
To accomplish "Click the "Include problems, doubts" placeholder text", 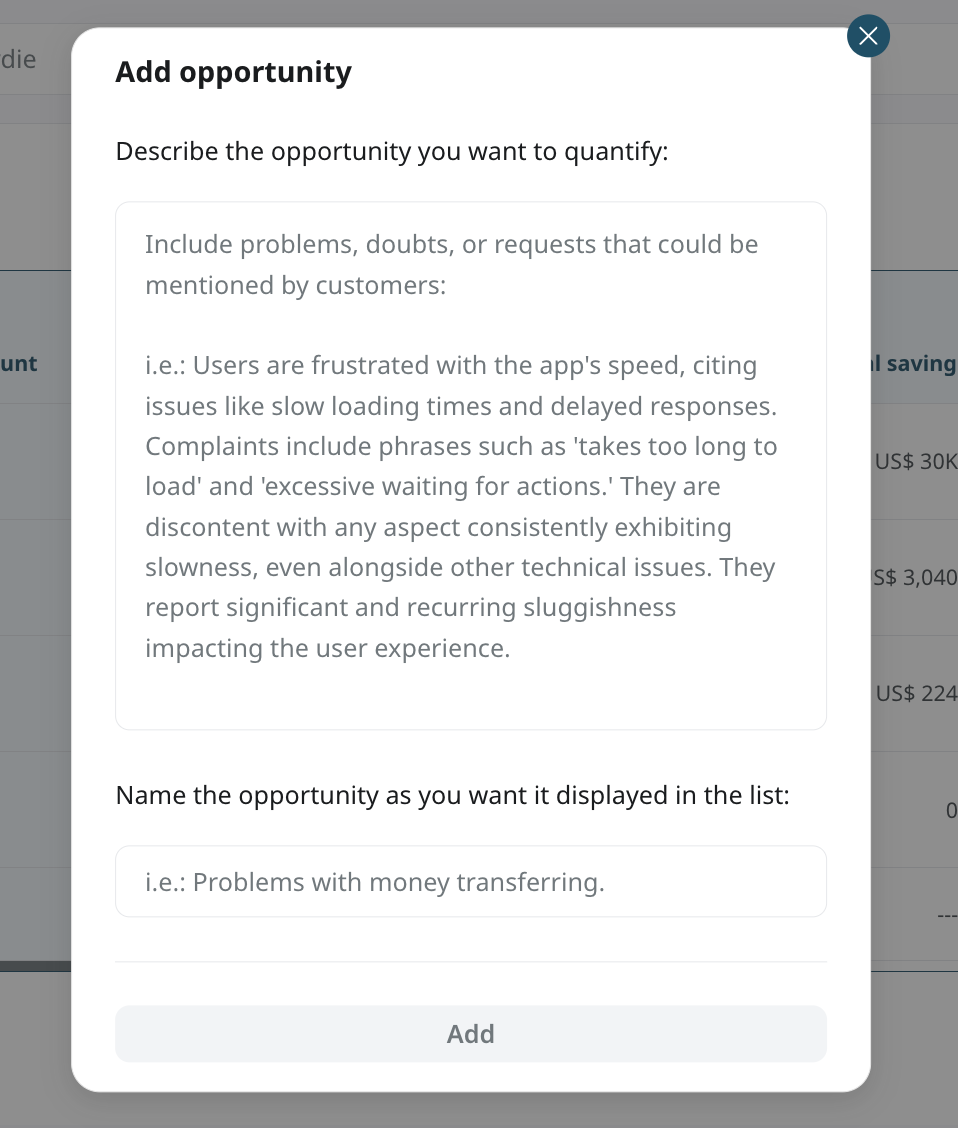I will 451,245.
